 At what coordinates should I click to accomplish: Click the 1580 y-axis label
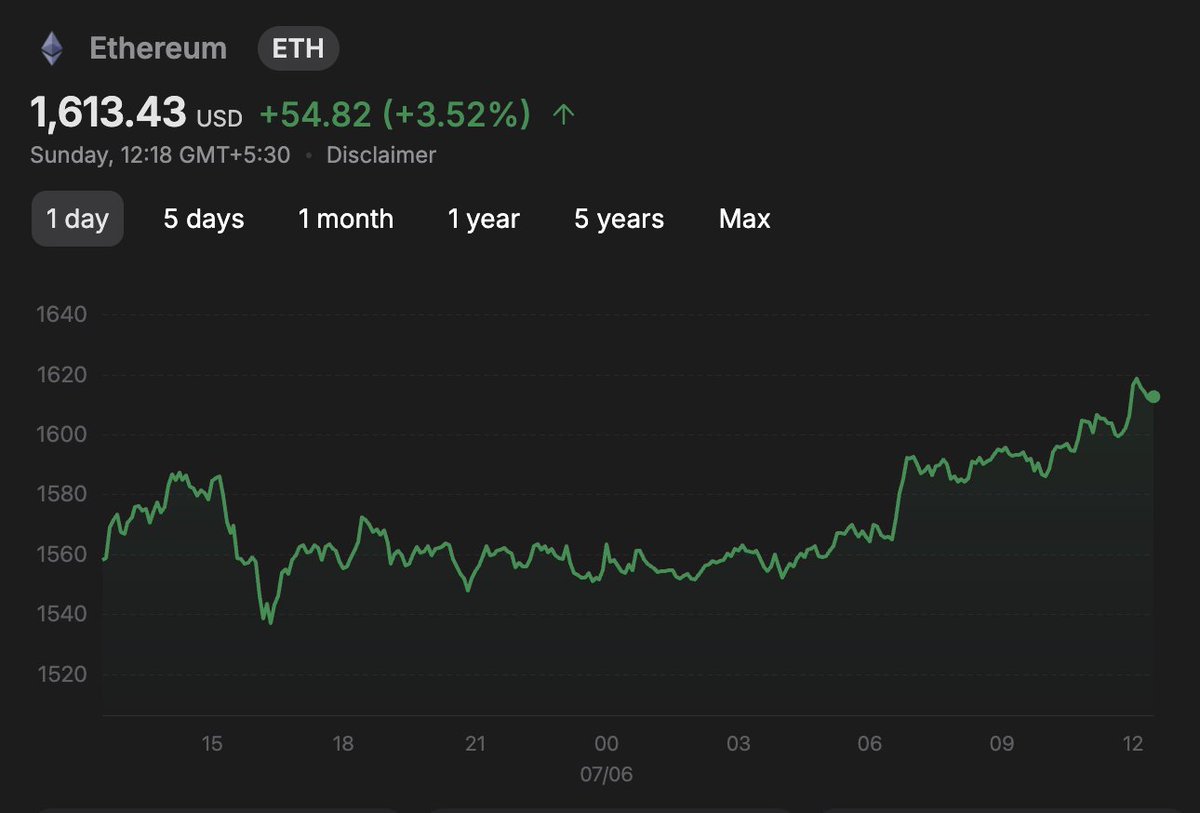pyautogui.click(x=62, y=494)
